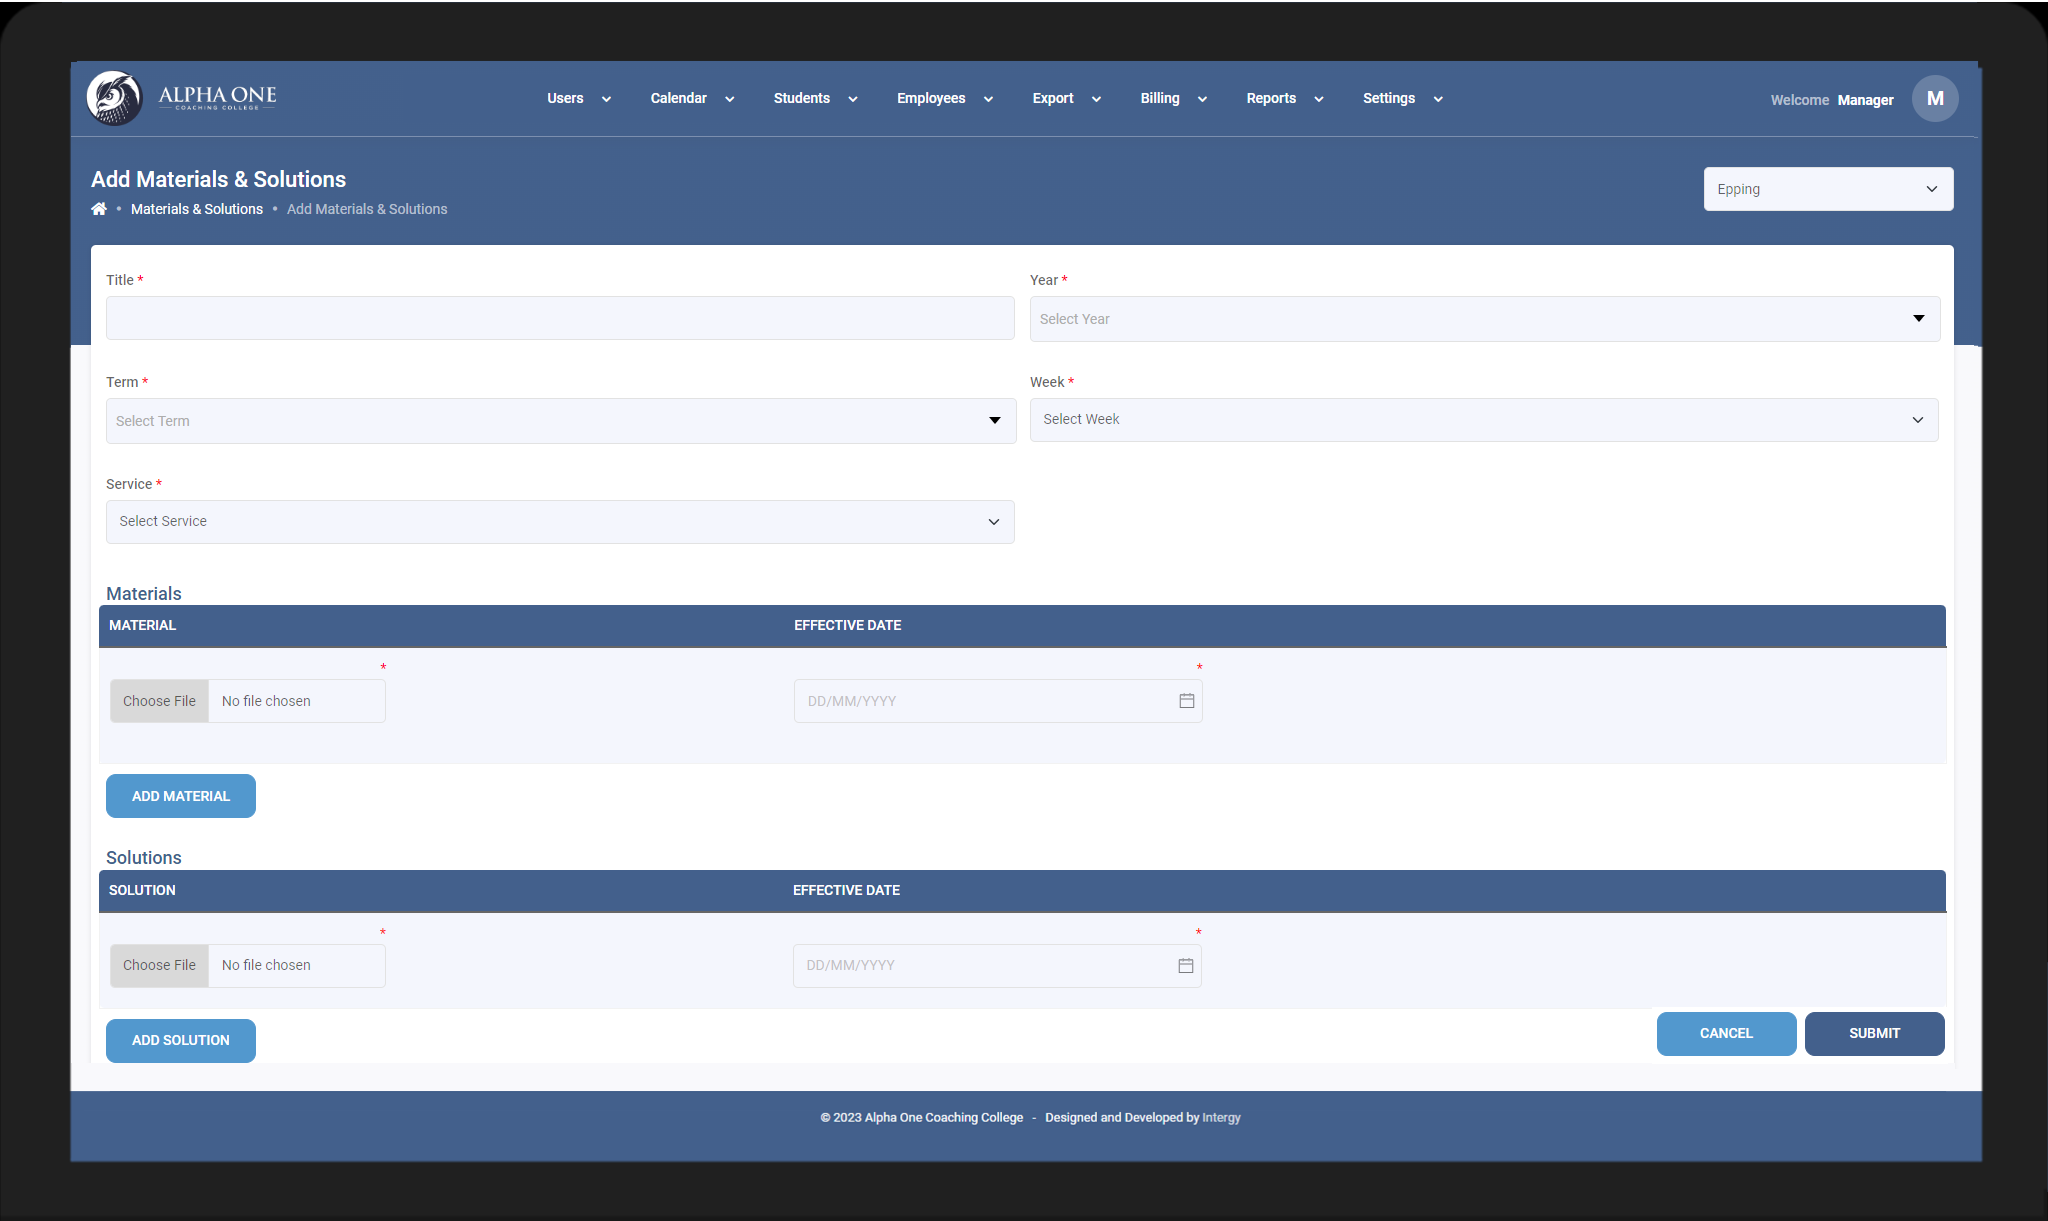2048x1221 pixels.
Task: Open the Select Week dropdown
Action: click(1484, 420)
